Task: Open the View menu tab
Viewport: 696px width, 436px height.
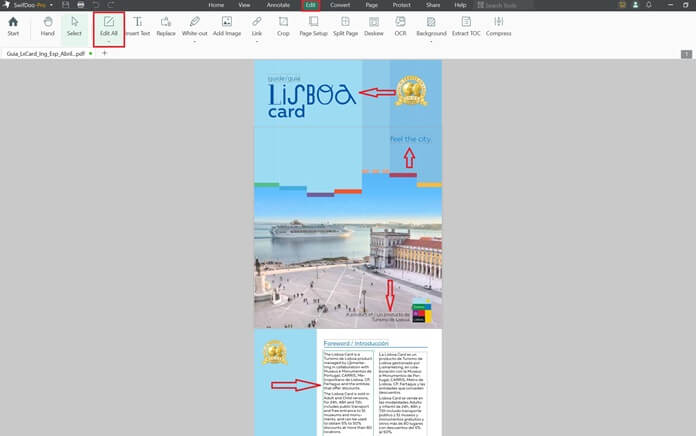Action: 244,5
